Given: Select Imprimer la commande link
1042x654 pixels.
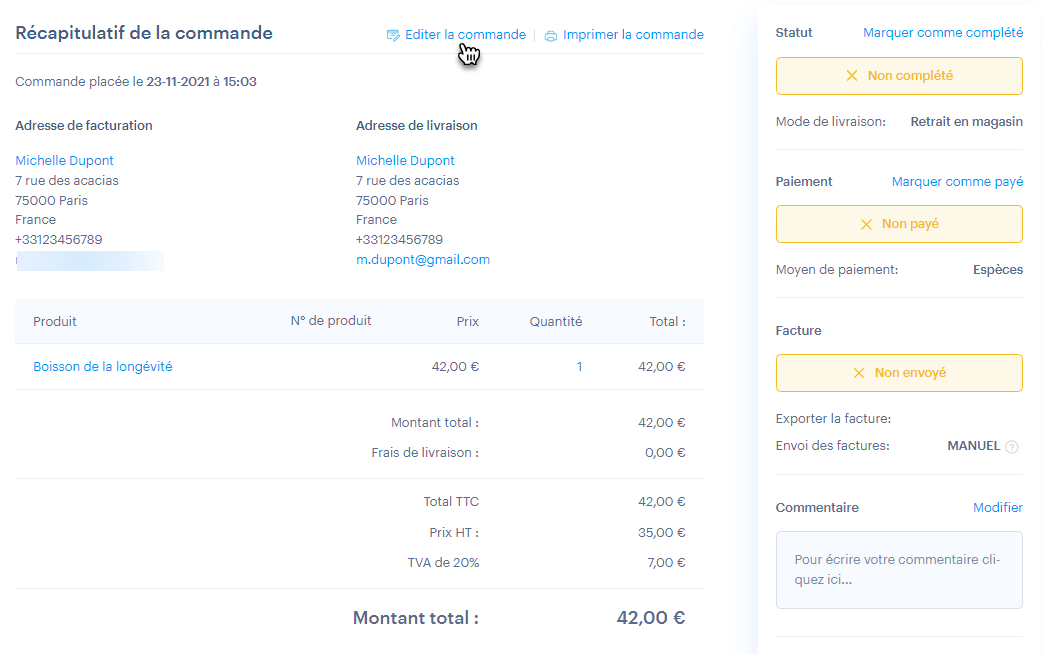Looking at the screenshot, I should click(x=633, y=35).
